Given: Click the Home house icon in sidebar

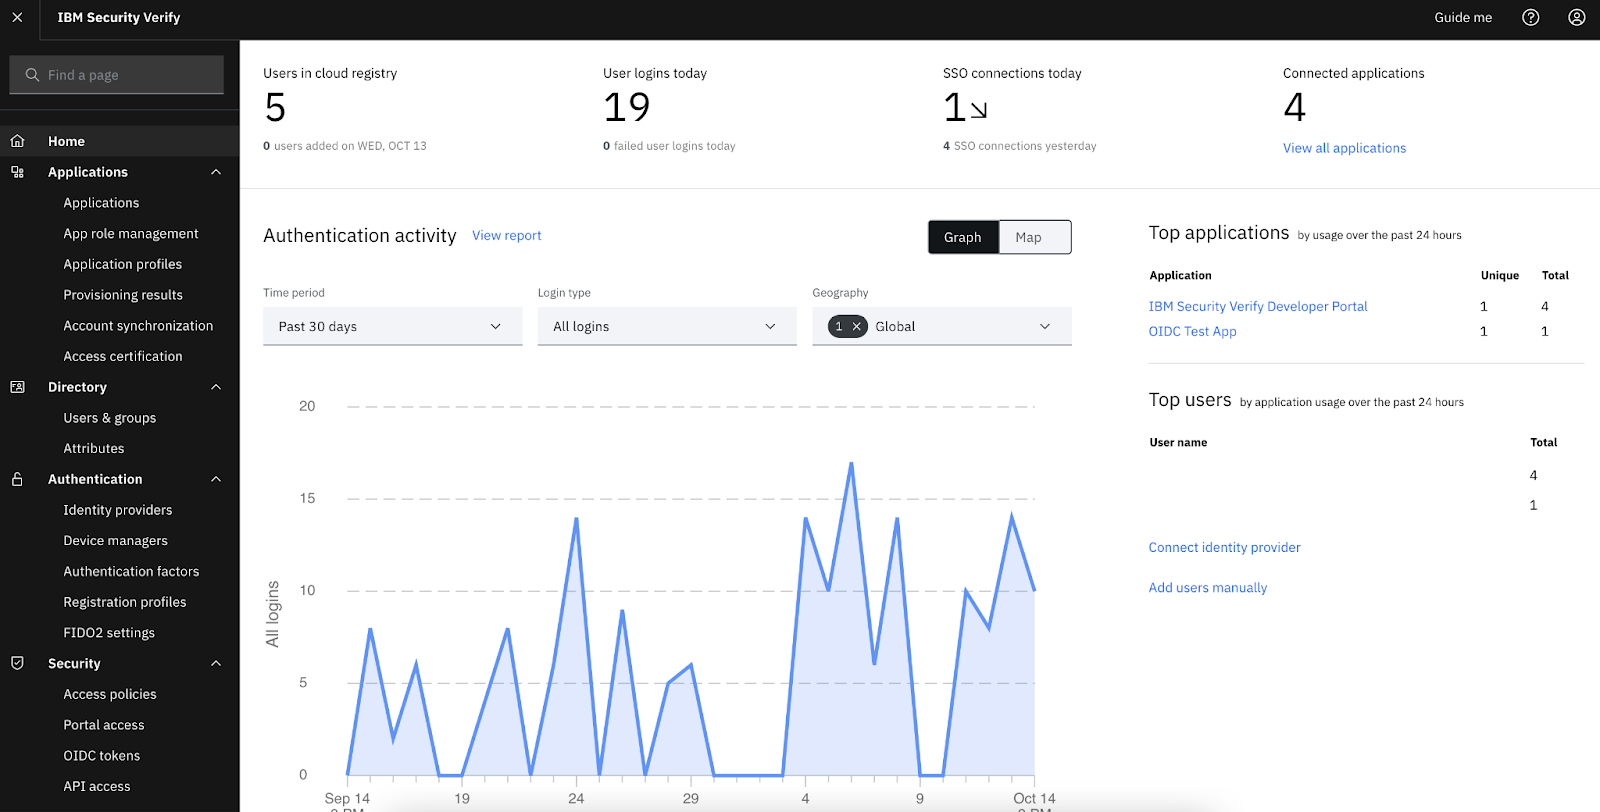Looking at the screenshot, I should (17, 141).
